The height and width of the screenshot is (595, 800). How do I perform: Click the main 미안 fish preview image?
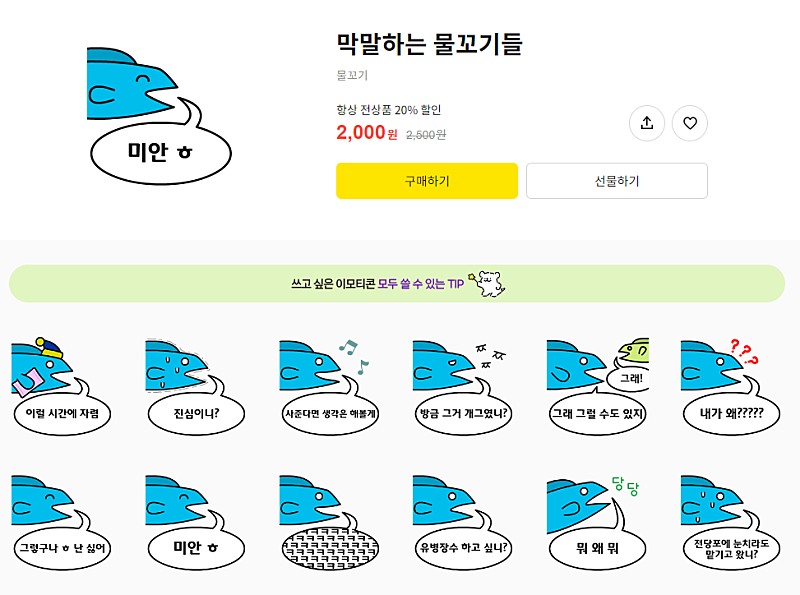tap(160, 120)
